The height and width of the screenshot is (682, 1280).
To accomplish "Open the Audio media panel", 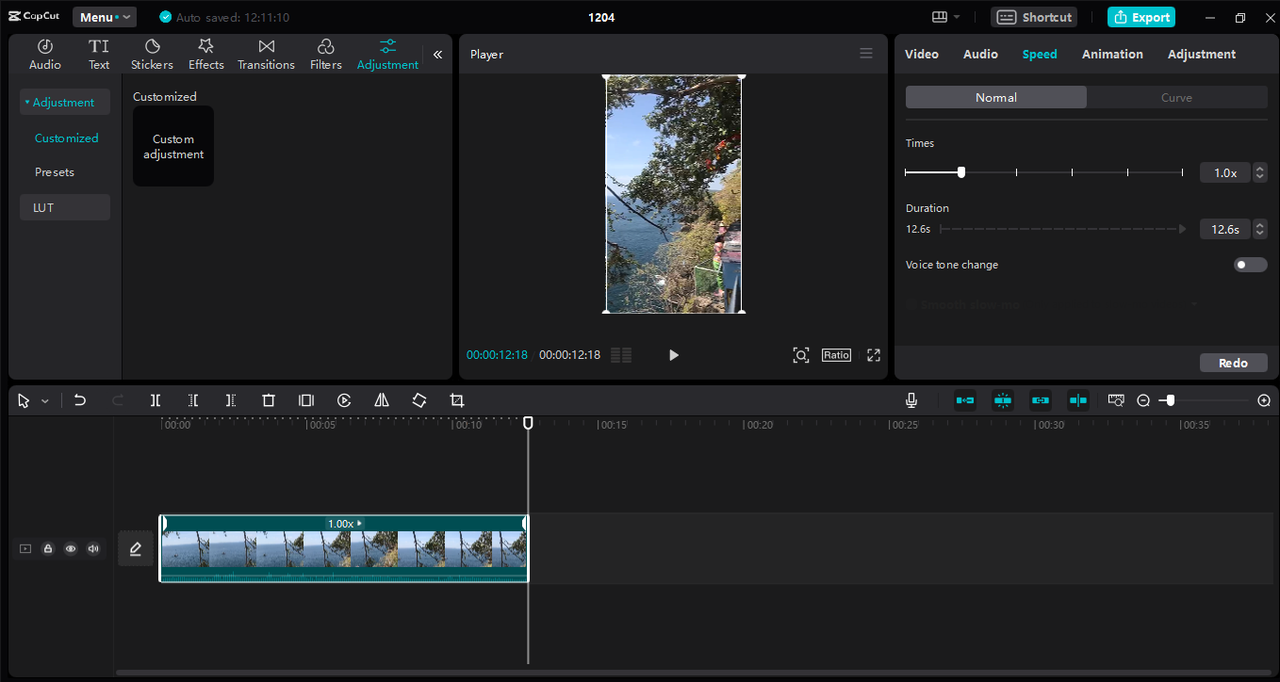I will 45,54.
